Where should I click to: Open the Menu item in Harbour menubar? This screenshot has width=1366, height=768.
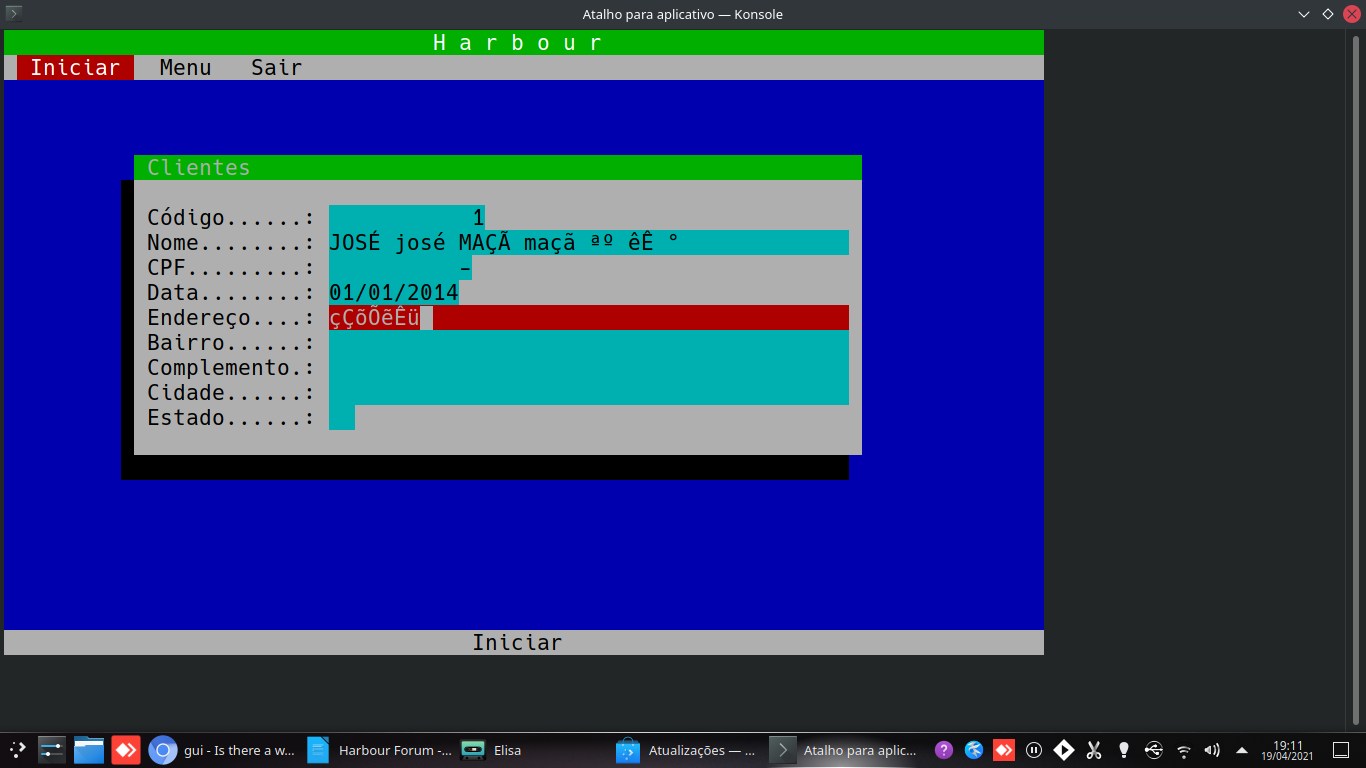[185, 68]
